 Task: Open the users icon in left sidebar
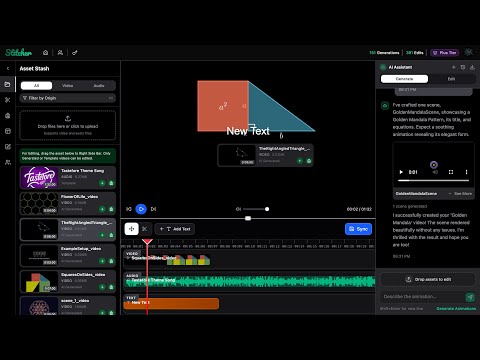[x=8, y=162]
